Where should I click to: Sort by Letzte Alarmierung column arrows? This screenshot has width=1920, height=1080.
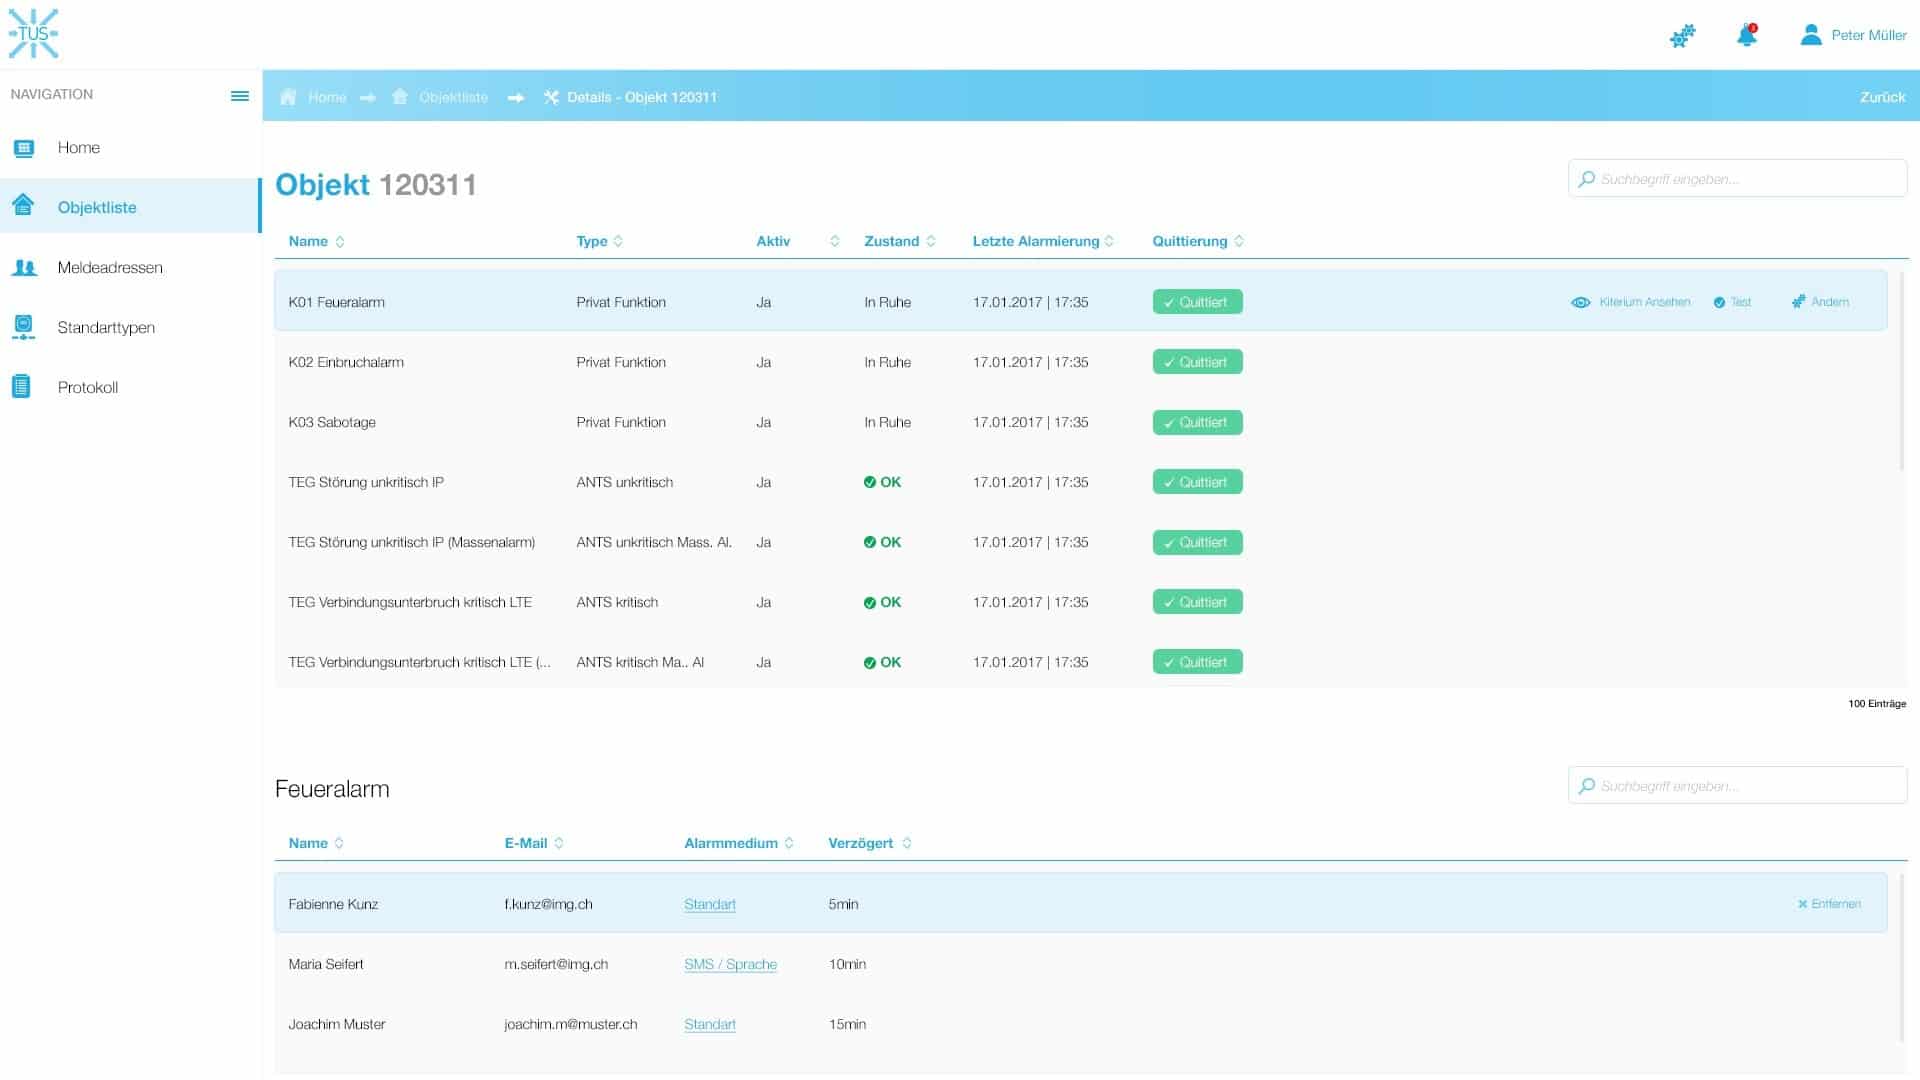pos(1109,241)
